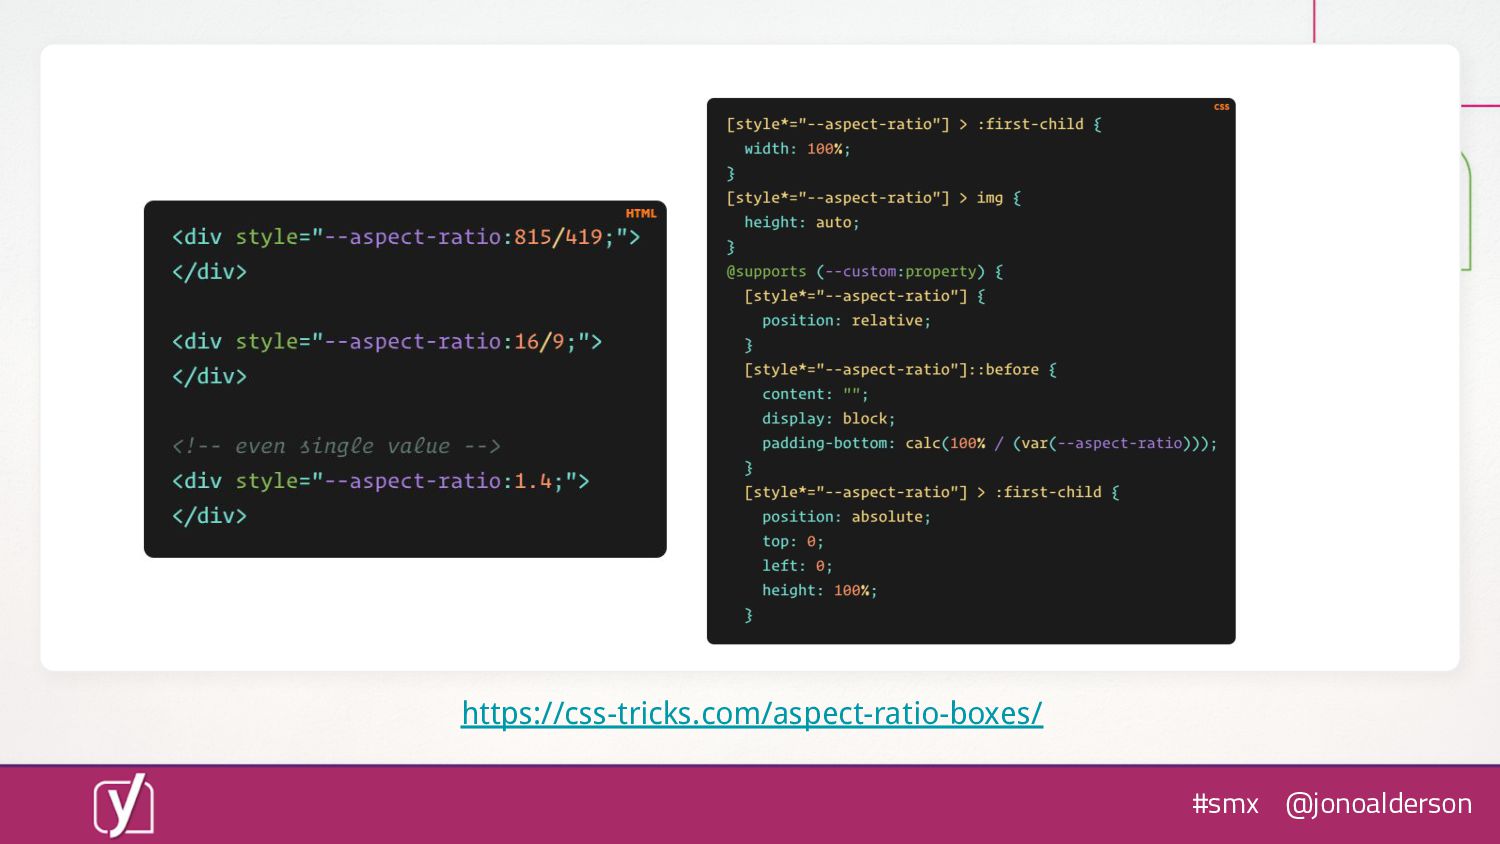Click the 'top: 0;' line
The width and height of the screenshot is (1500, 844).
pyautogui.click(x=793, y=542)
